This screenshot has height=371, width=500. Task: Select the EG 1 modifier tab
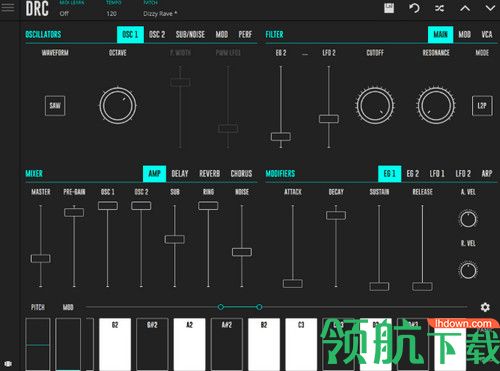click(x=390, y=174)
